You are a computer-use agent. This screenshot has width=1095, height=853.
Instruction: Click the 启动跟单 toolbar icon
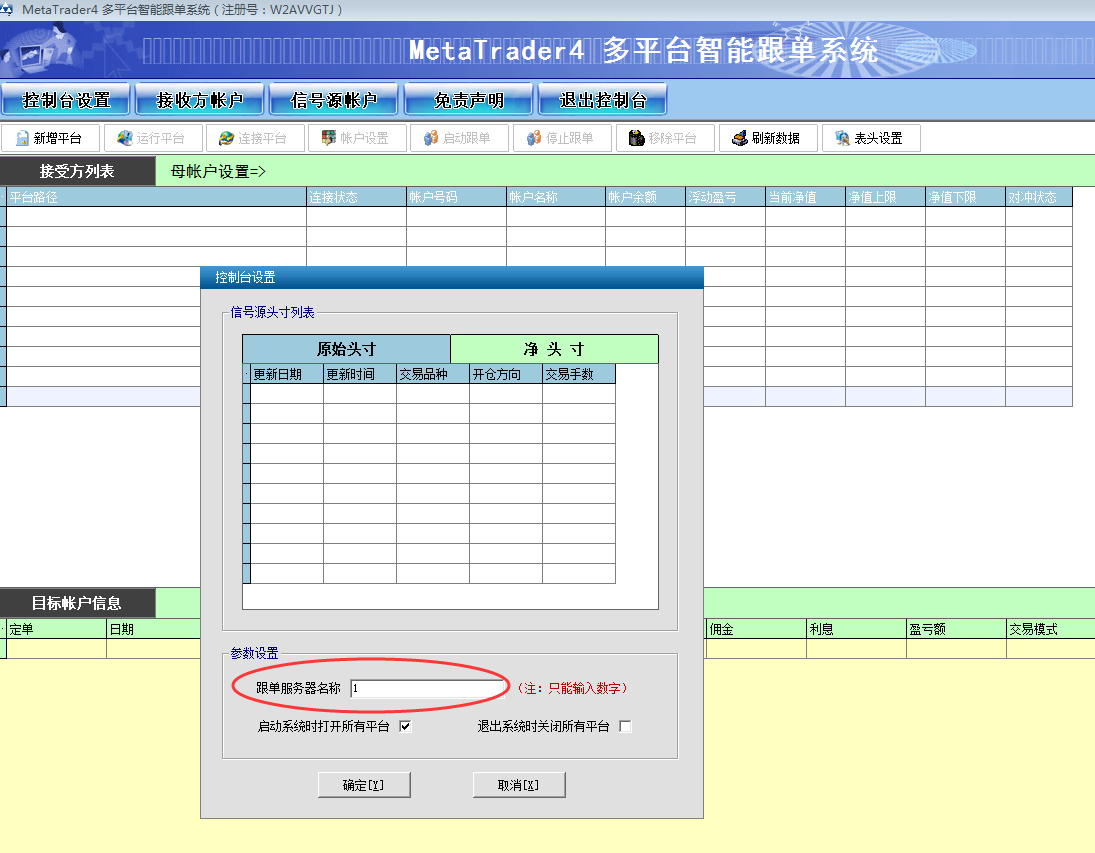click(431, 138)
